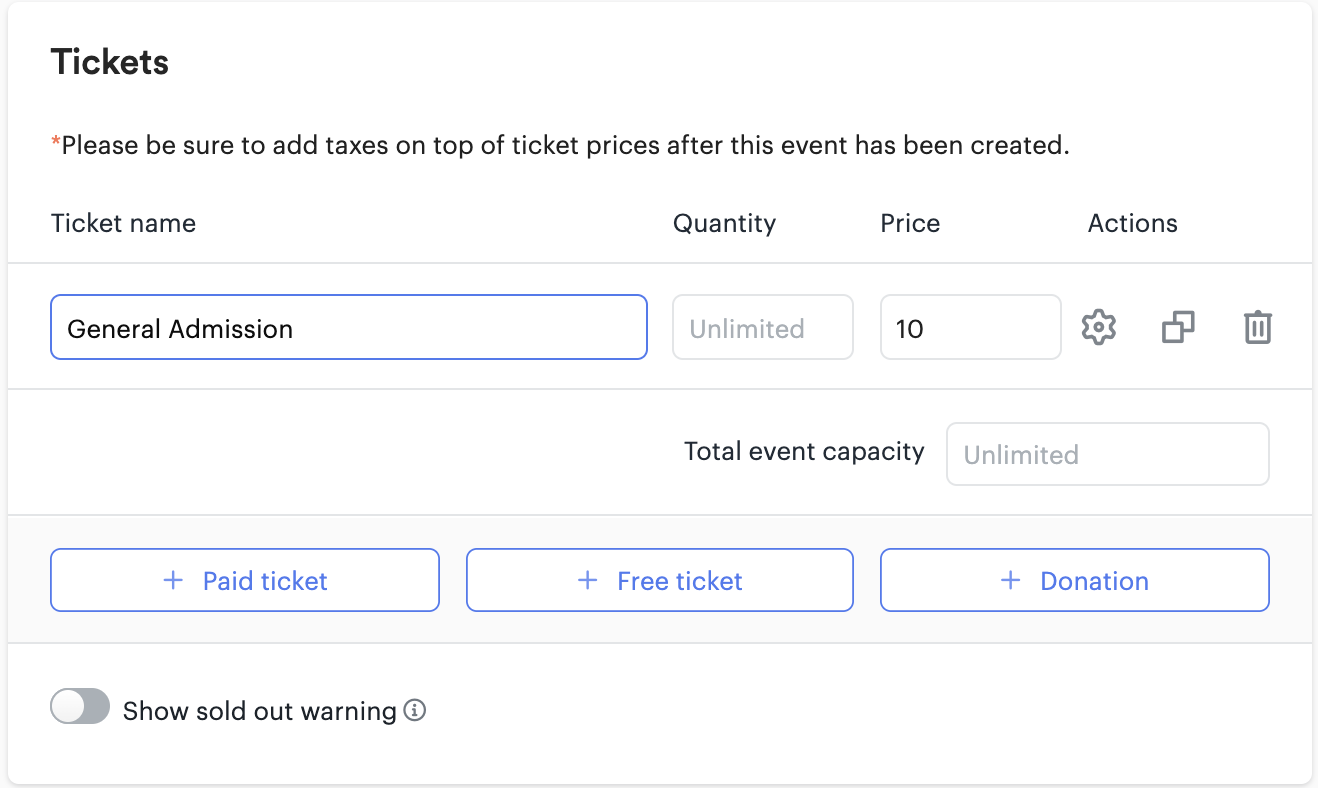Focus the General Admission ticket name field
1318x788 pixels.
pyautogui.click(x=348, y=327)
